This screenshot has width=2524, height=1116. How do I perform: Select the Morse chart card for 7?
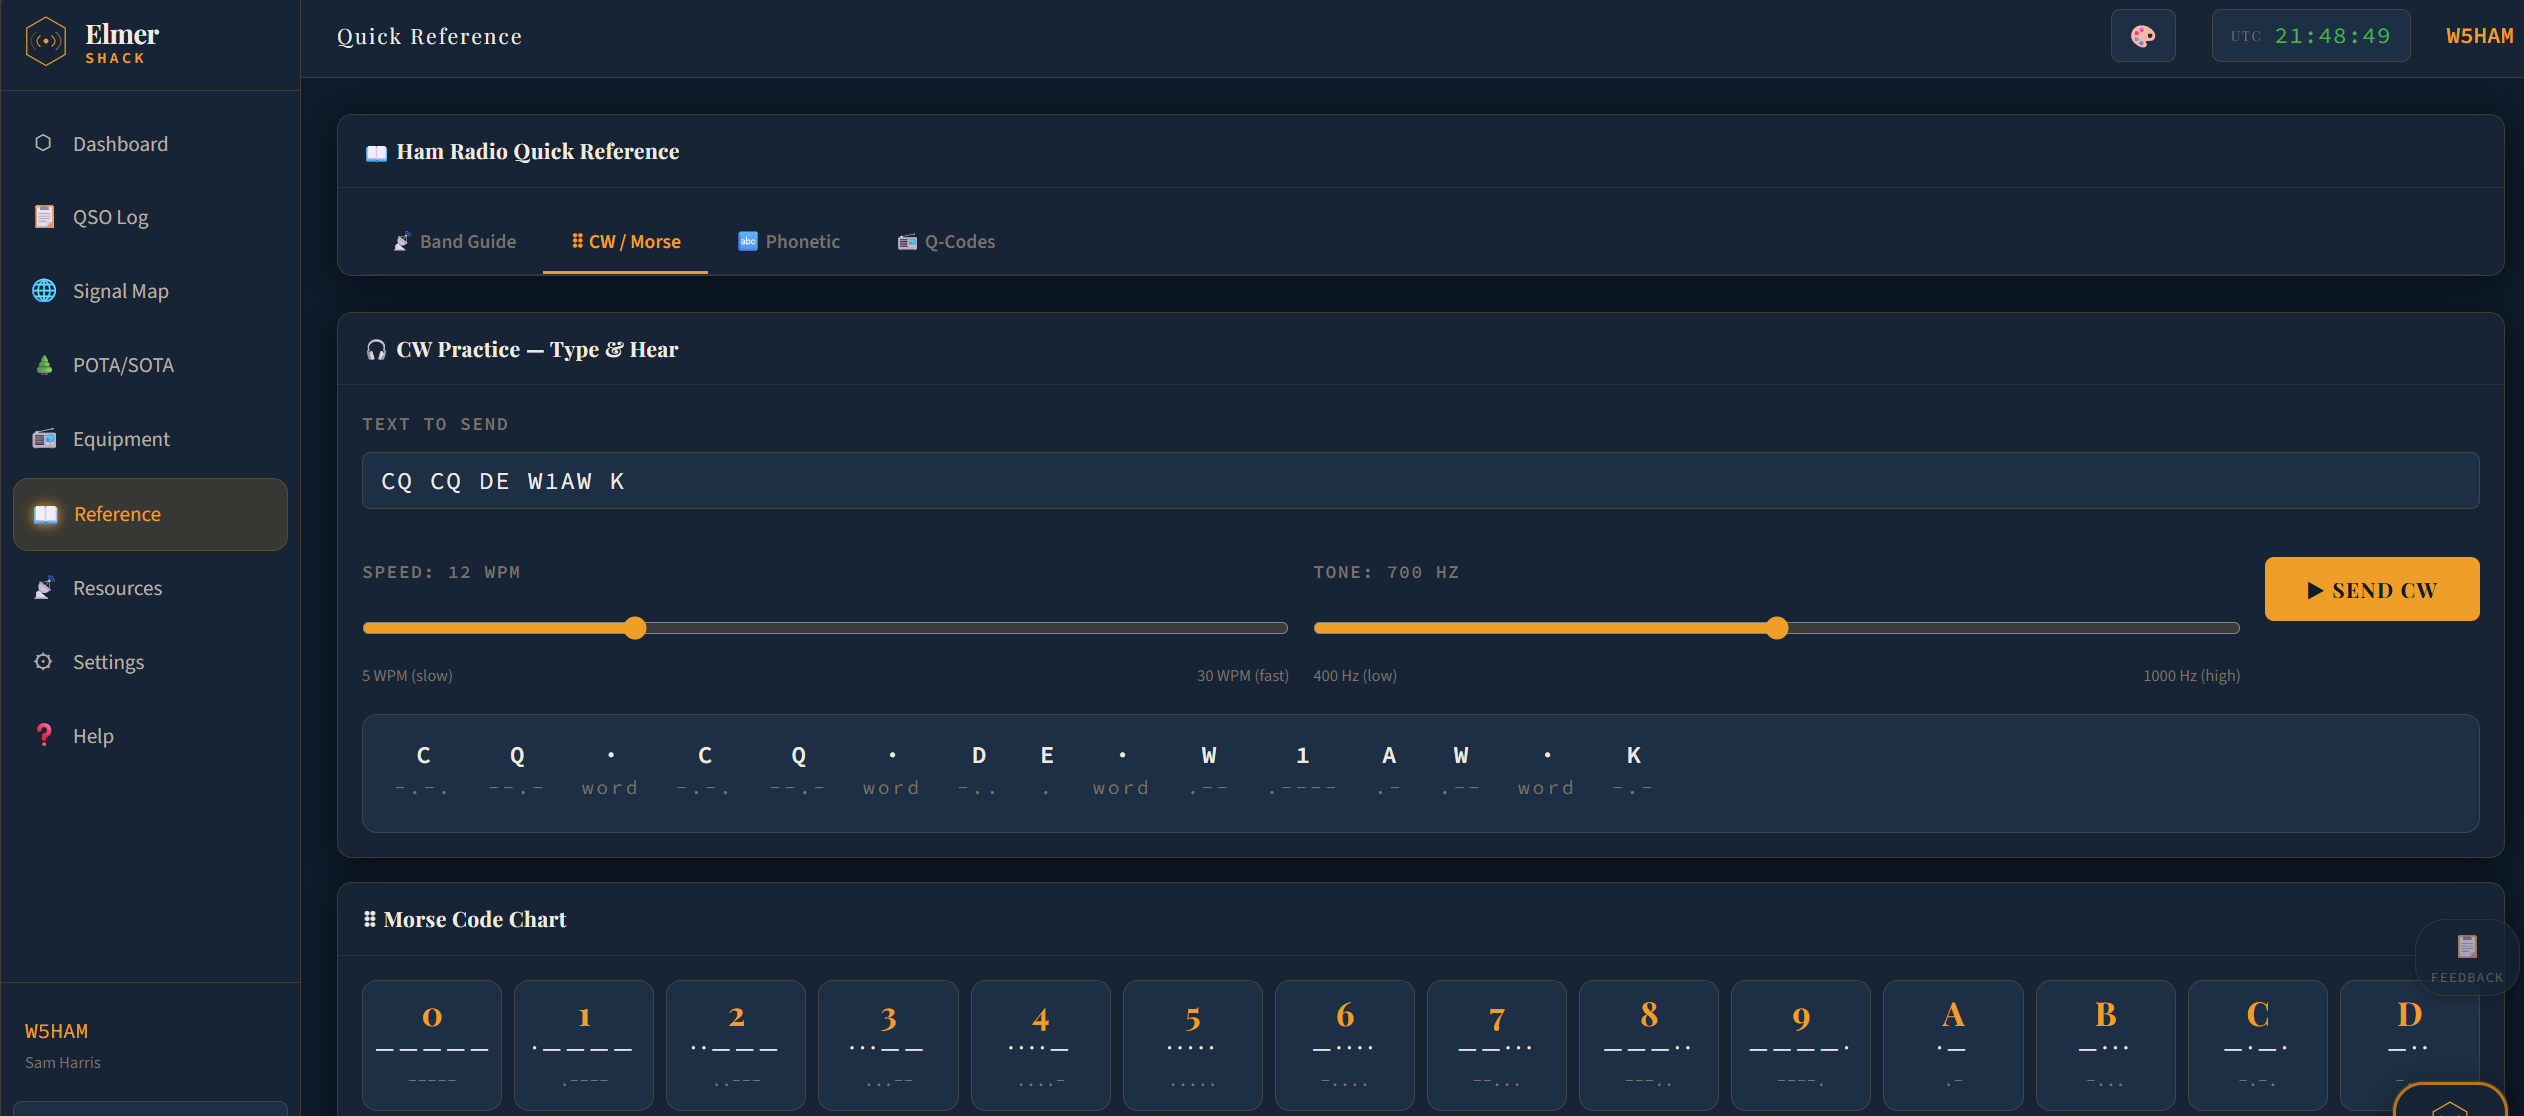pos(1497,1044)
